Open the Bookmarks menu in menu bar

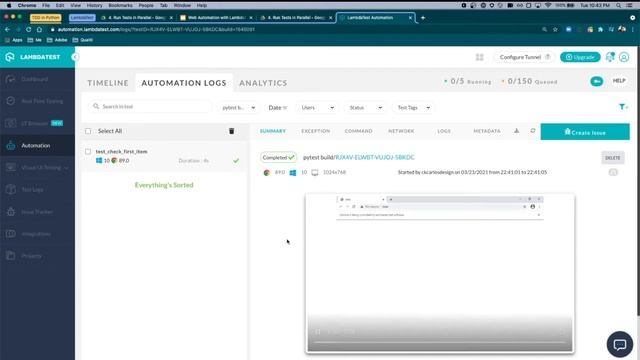[120, 5]
